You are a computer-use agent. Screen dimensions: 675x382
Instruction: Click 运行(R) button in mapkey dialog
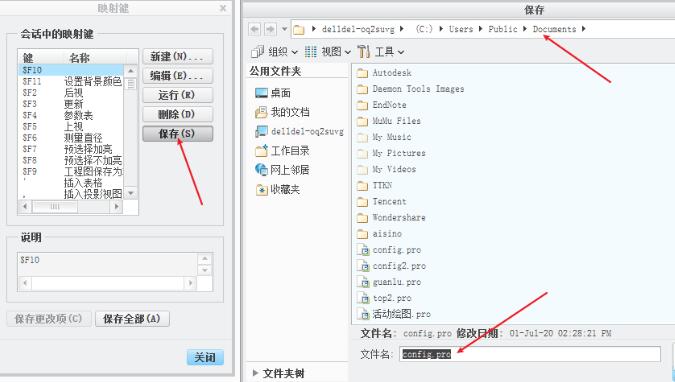click(x=177, y=95)
